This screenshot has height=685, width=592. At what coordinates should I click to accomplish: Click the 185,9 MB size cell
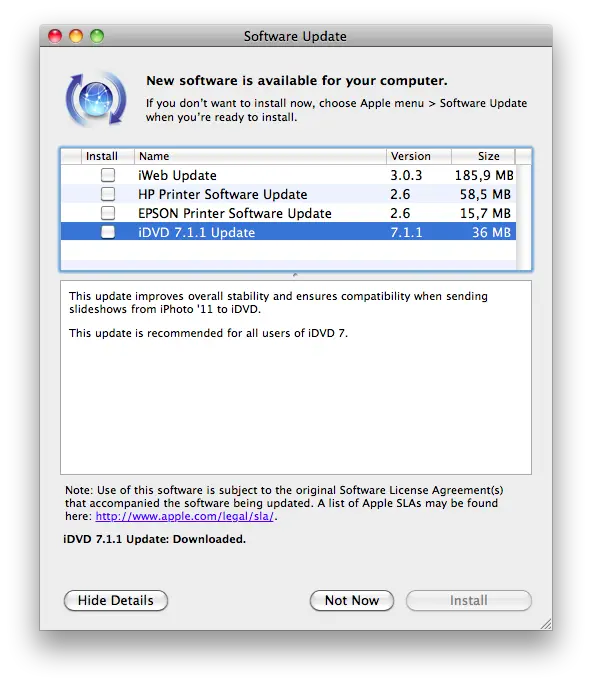tap(484, 175)
